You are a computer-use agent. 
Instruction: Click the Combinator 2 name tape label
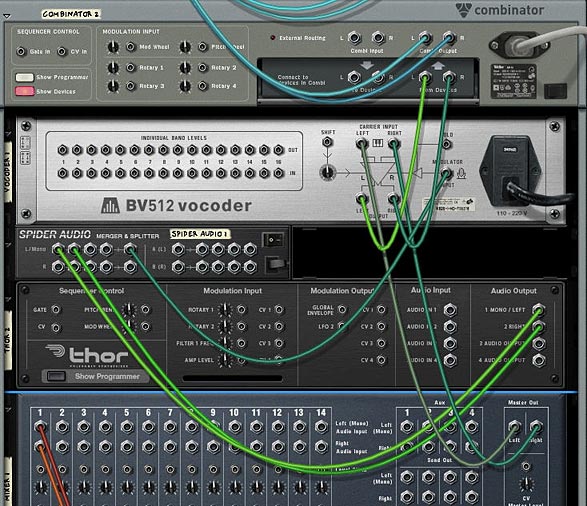pos(70,14)
